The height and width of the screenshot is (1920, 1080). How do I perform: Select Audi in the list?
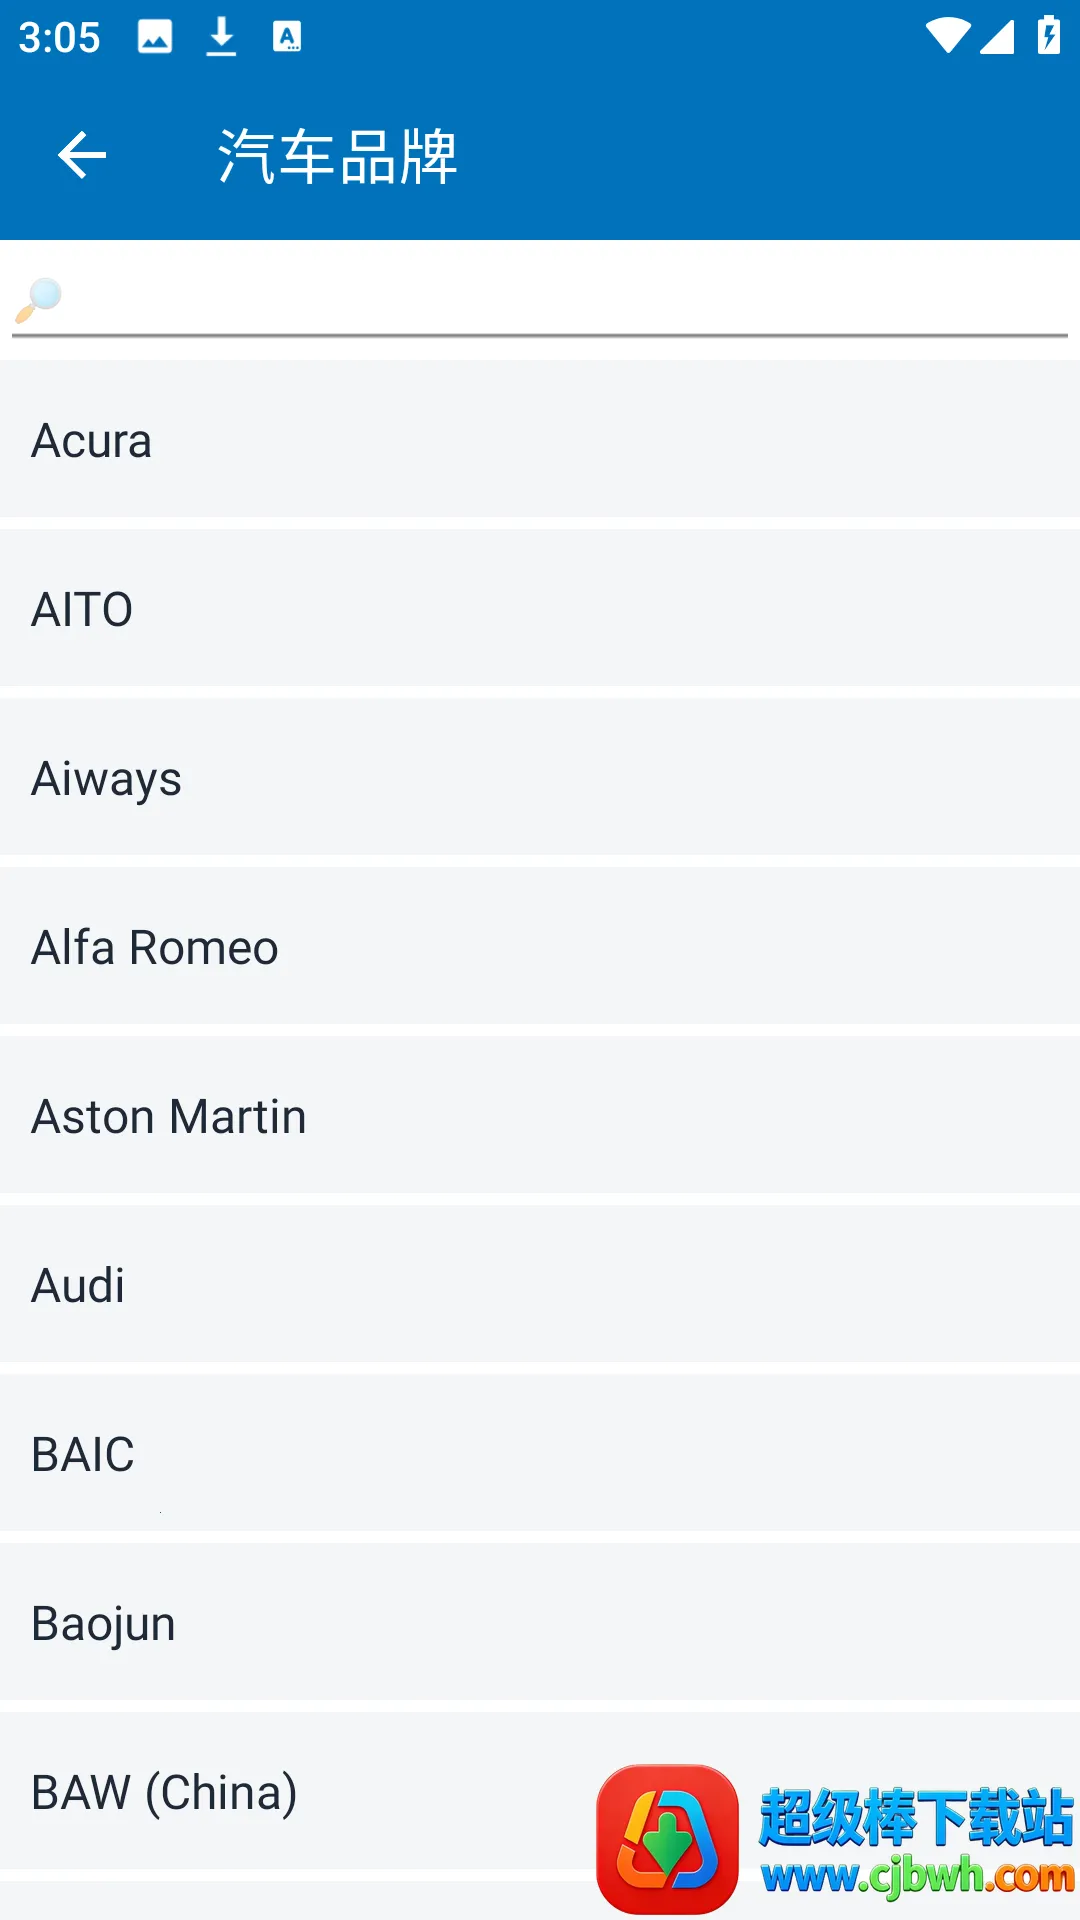(540, 1285)
